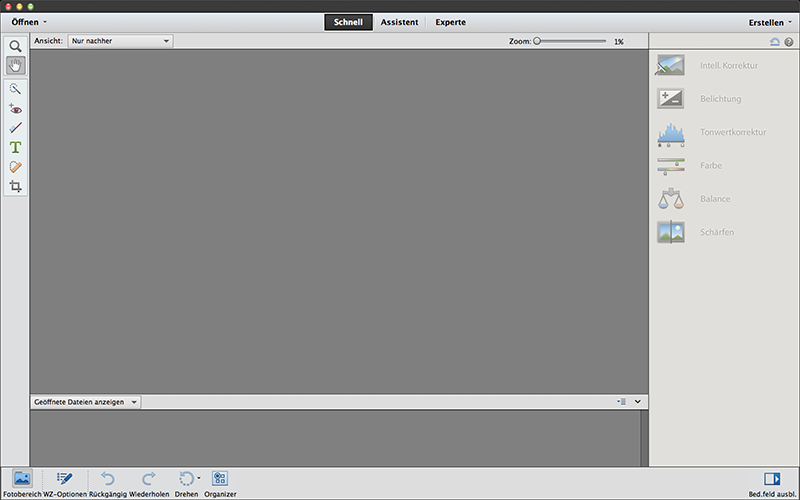
Task: Select the Zoom magnifier tool
Action: click(x=15, y=46)
